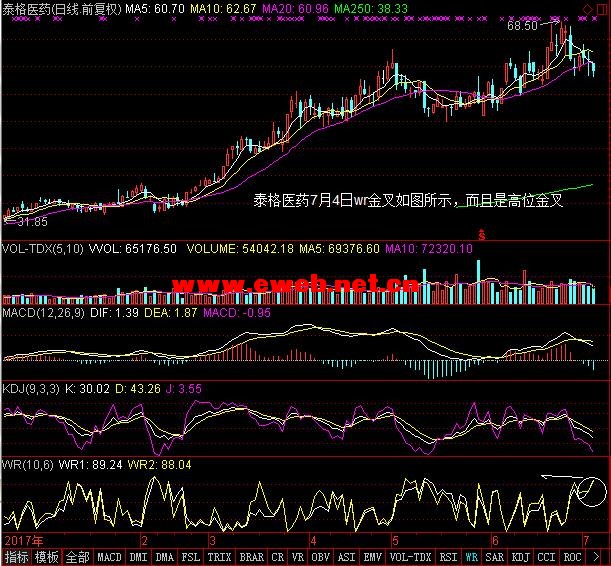
Task: Click the WR2: 88.04 value
Action: [x=160, y=465]
